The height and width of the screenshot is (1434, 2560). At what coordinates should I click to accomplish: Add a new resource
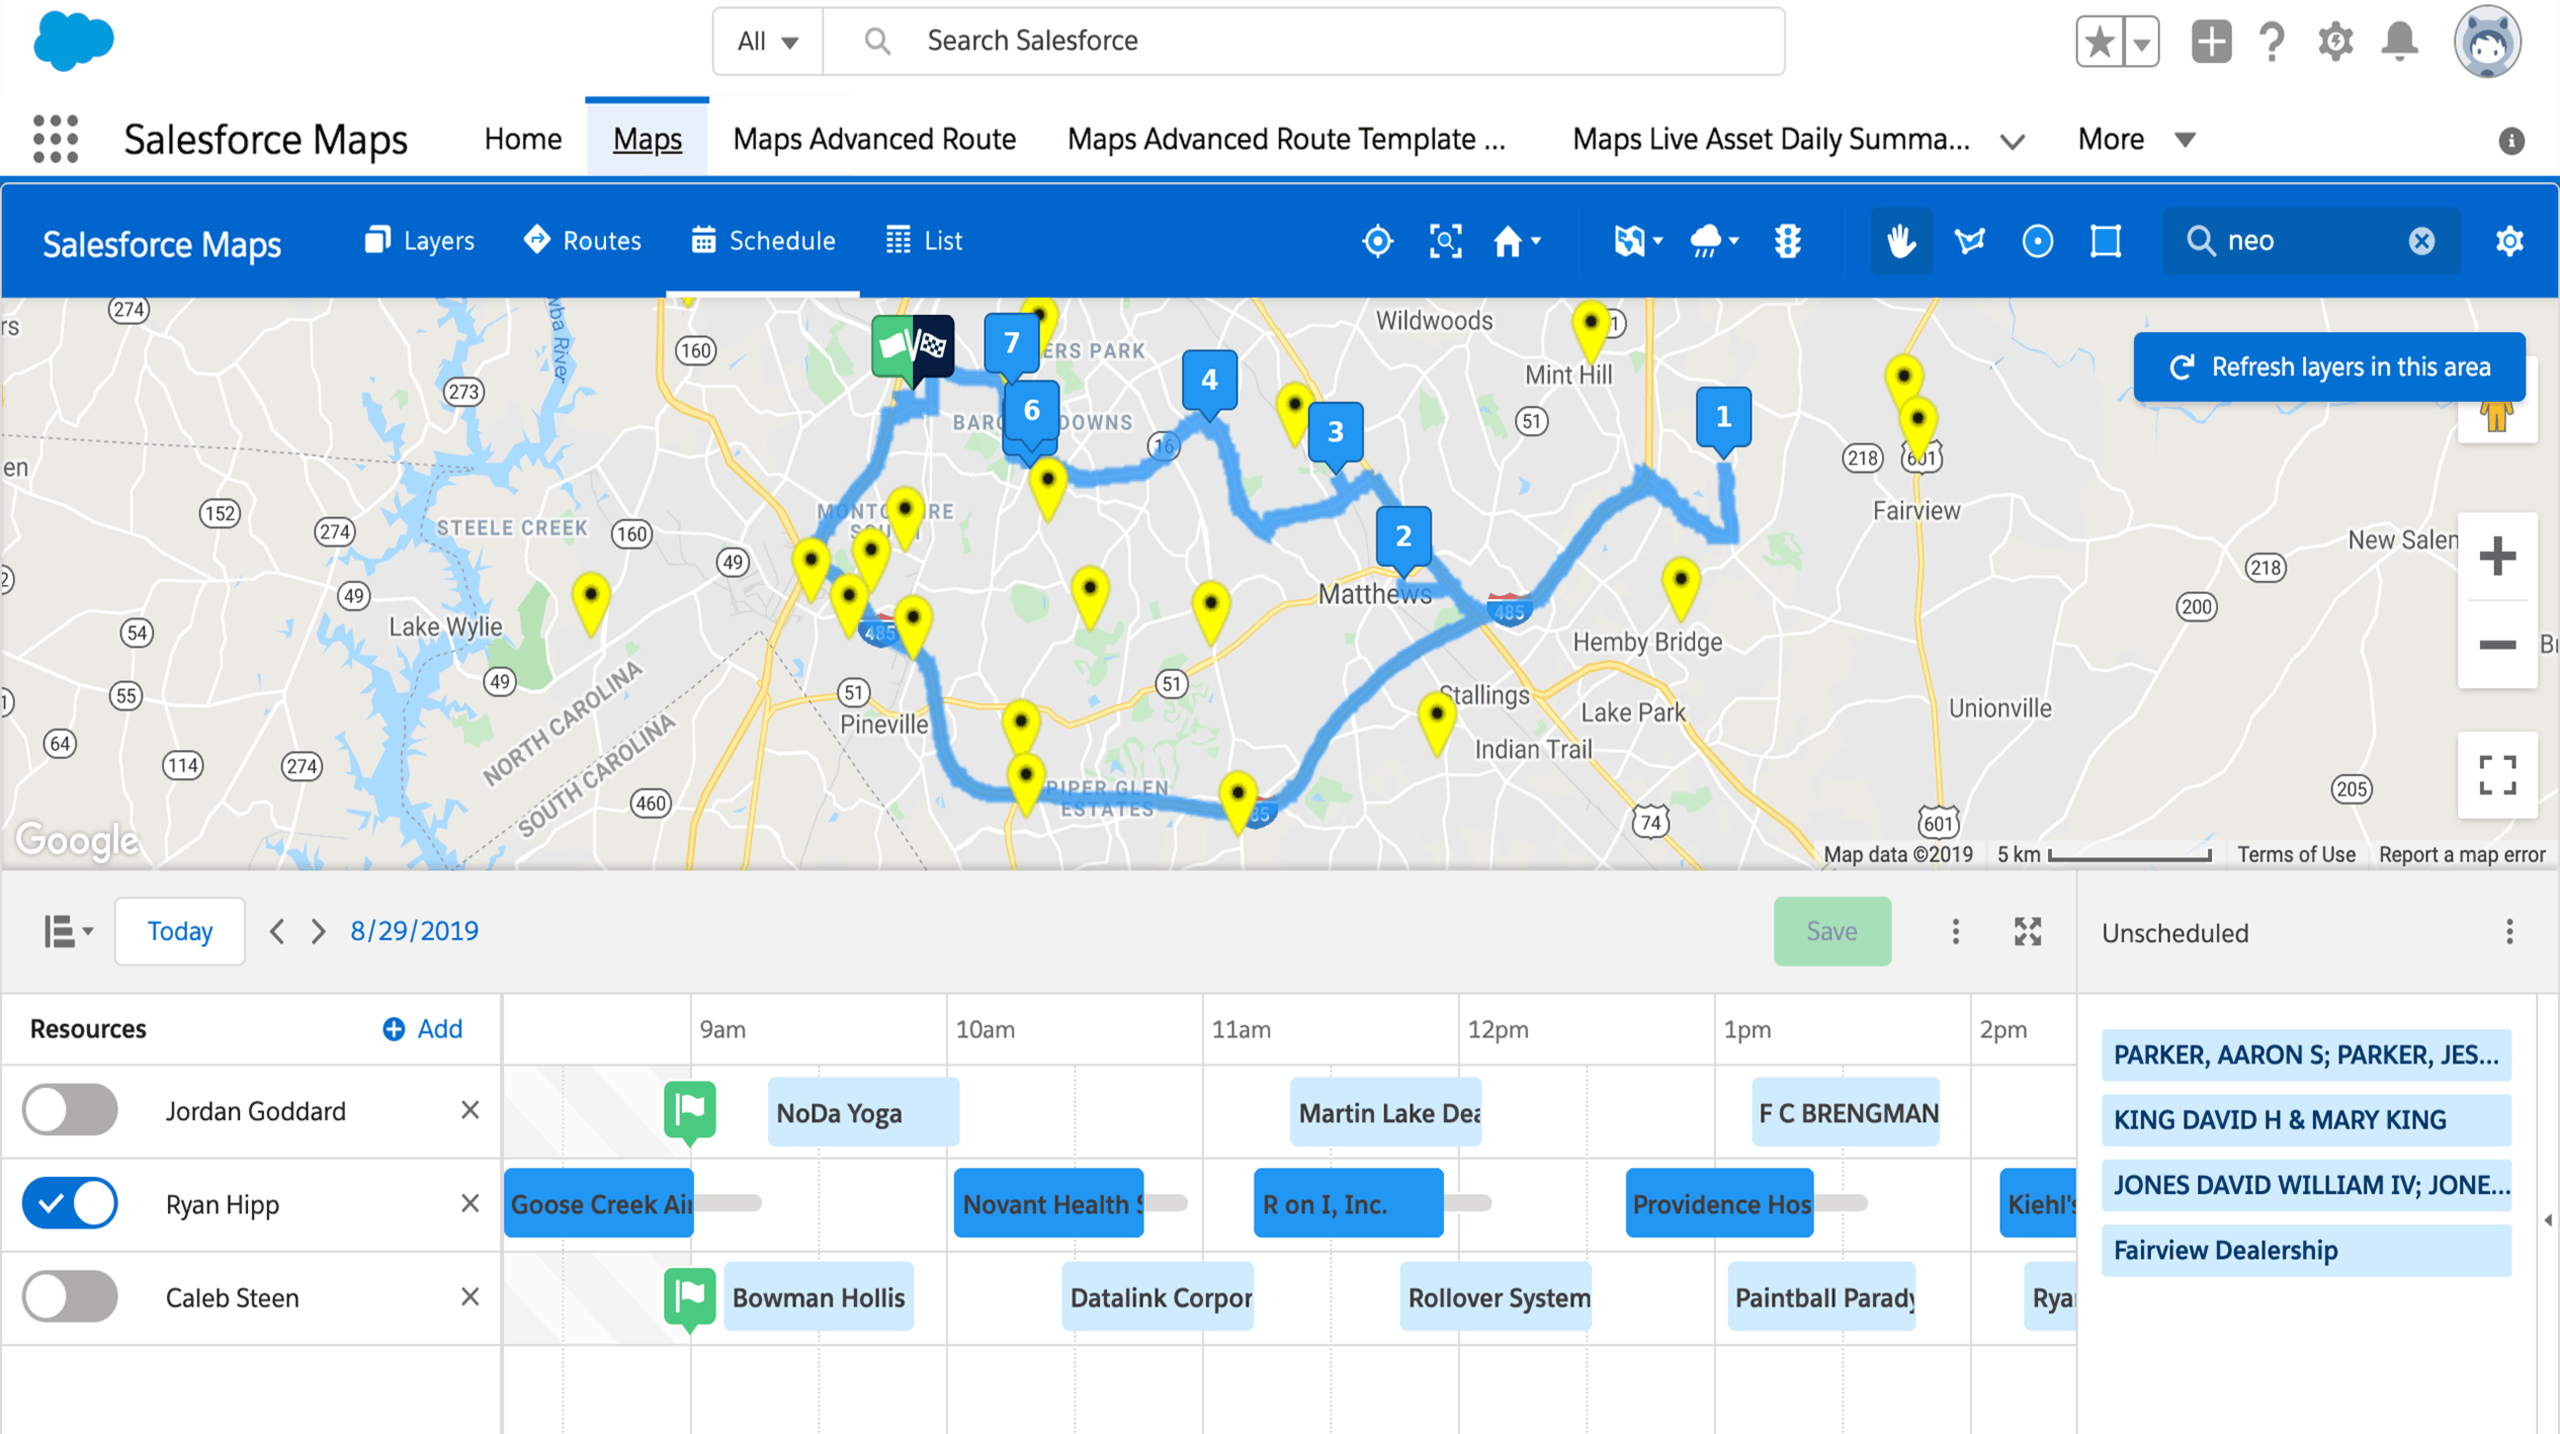pos(422,1029)
